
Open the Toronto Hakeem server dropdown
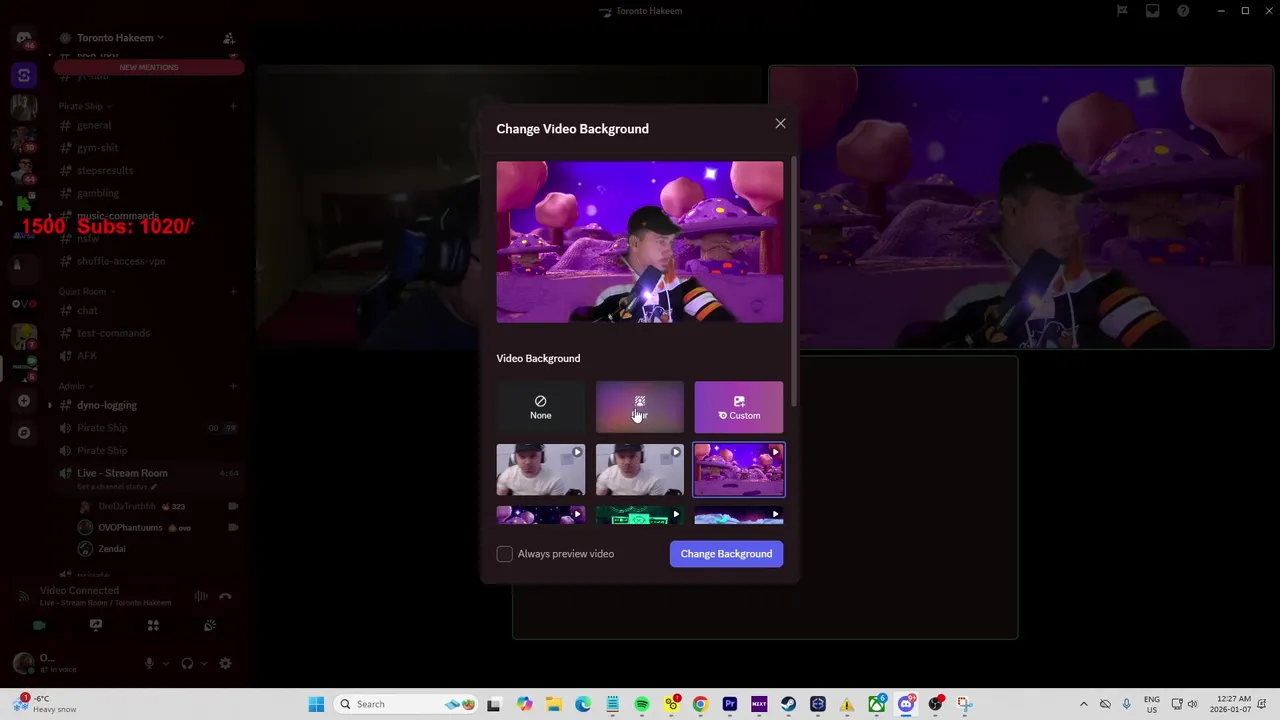(120, 38)
